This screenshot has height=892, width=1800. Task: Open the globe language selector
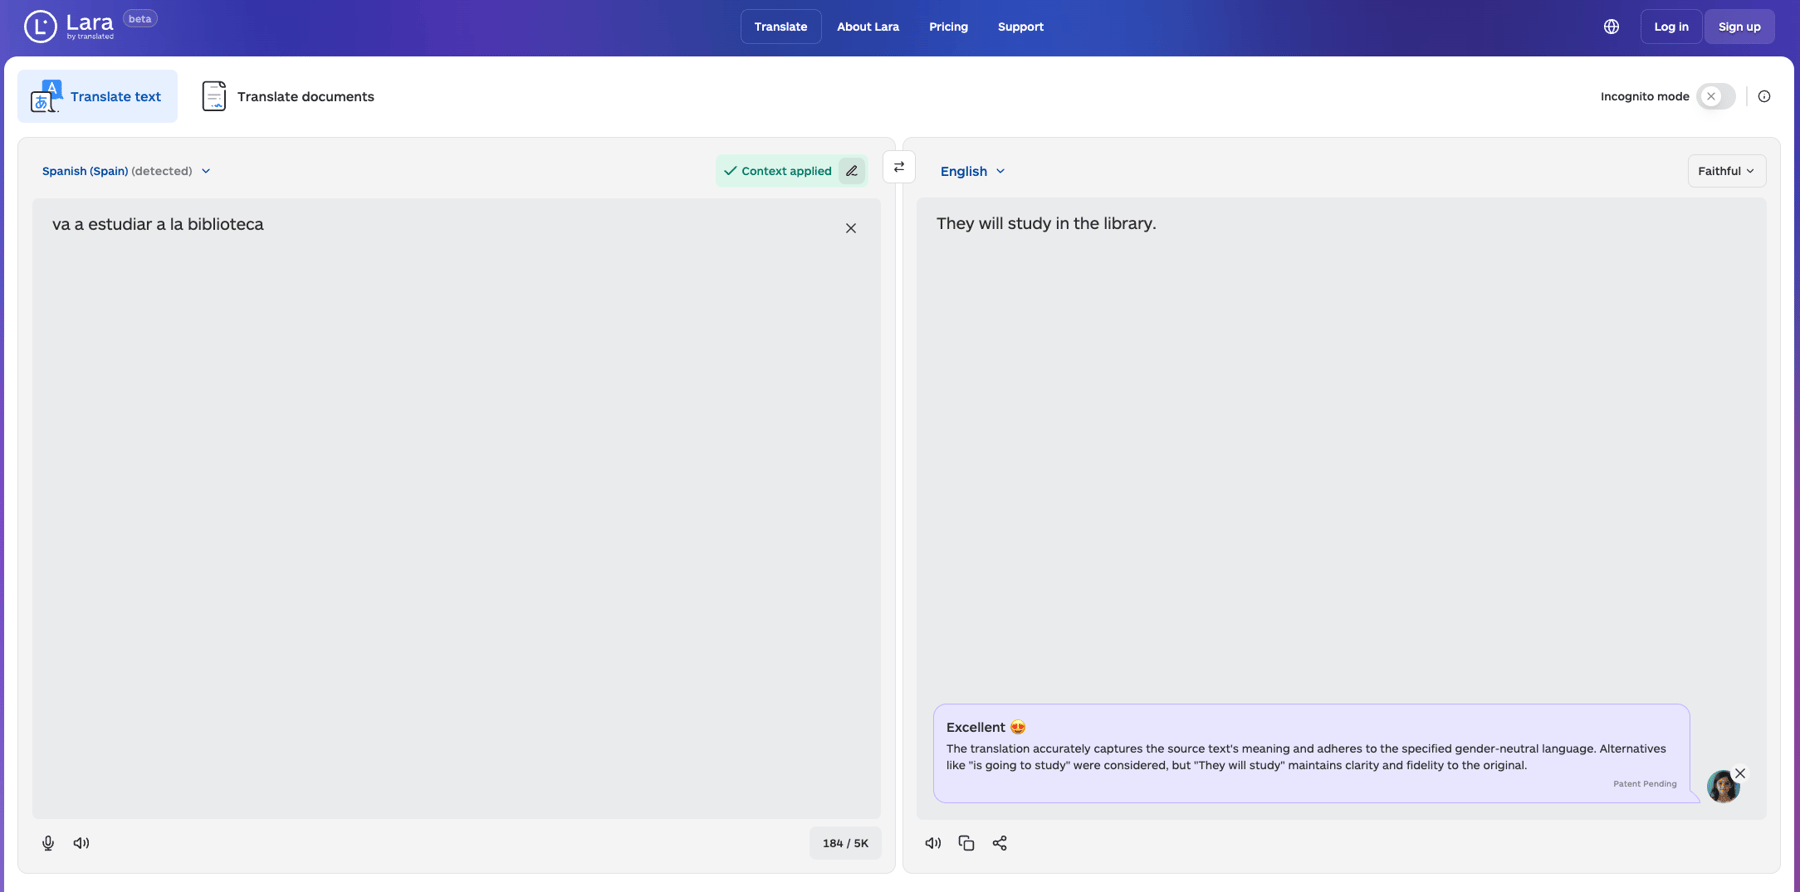point(1611,27)
